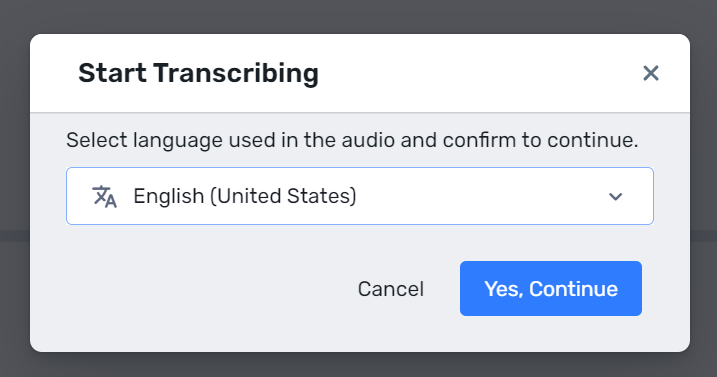Choose the Cancel text link
The width and height of the screenshot is (717, 377).
[391, 289]
